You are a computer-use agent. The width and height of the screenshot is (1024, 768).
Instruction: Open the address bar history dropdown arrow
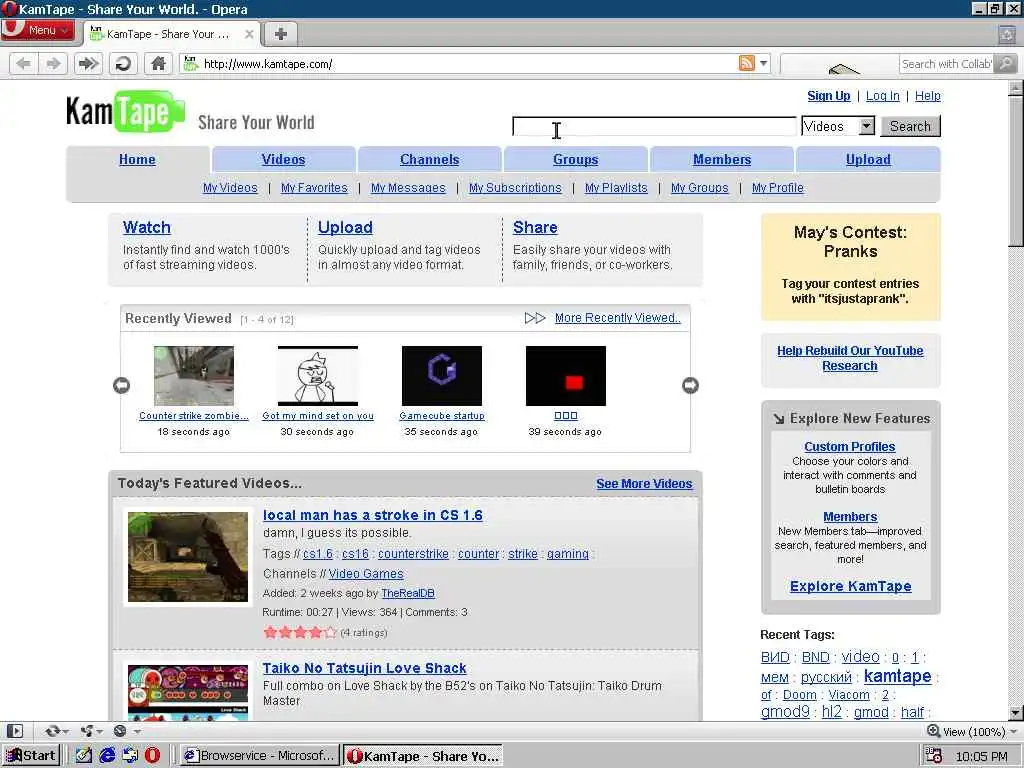[763, 63]
